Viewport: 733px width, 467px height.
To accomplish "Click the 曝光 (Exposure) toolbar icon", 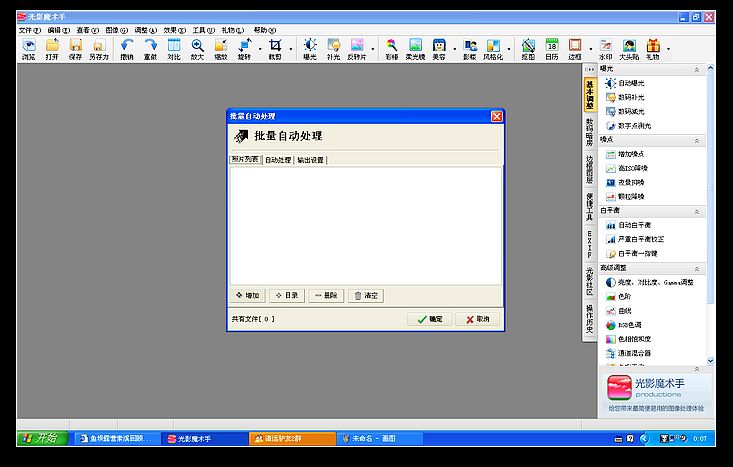I will coord(309,48).
